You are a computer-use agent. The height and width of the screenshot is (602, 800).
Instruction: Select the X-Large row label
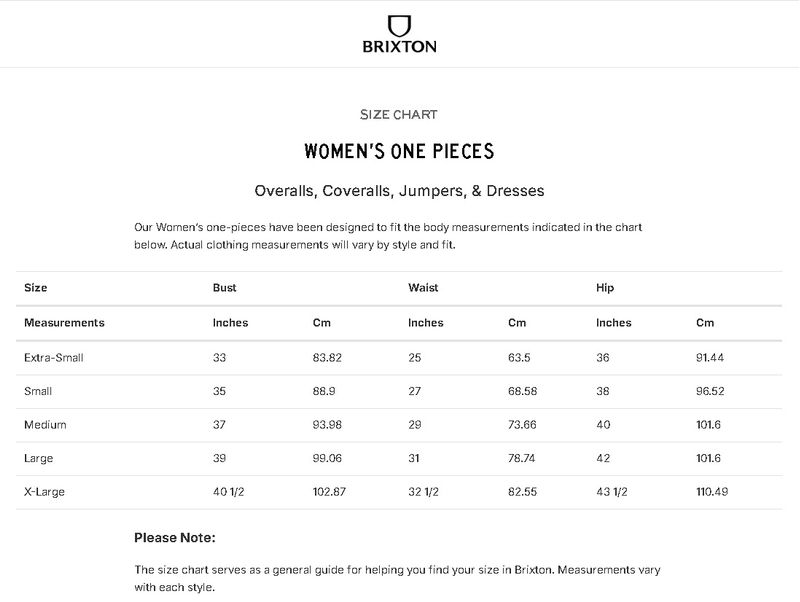46,492
